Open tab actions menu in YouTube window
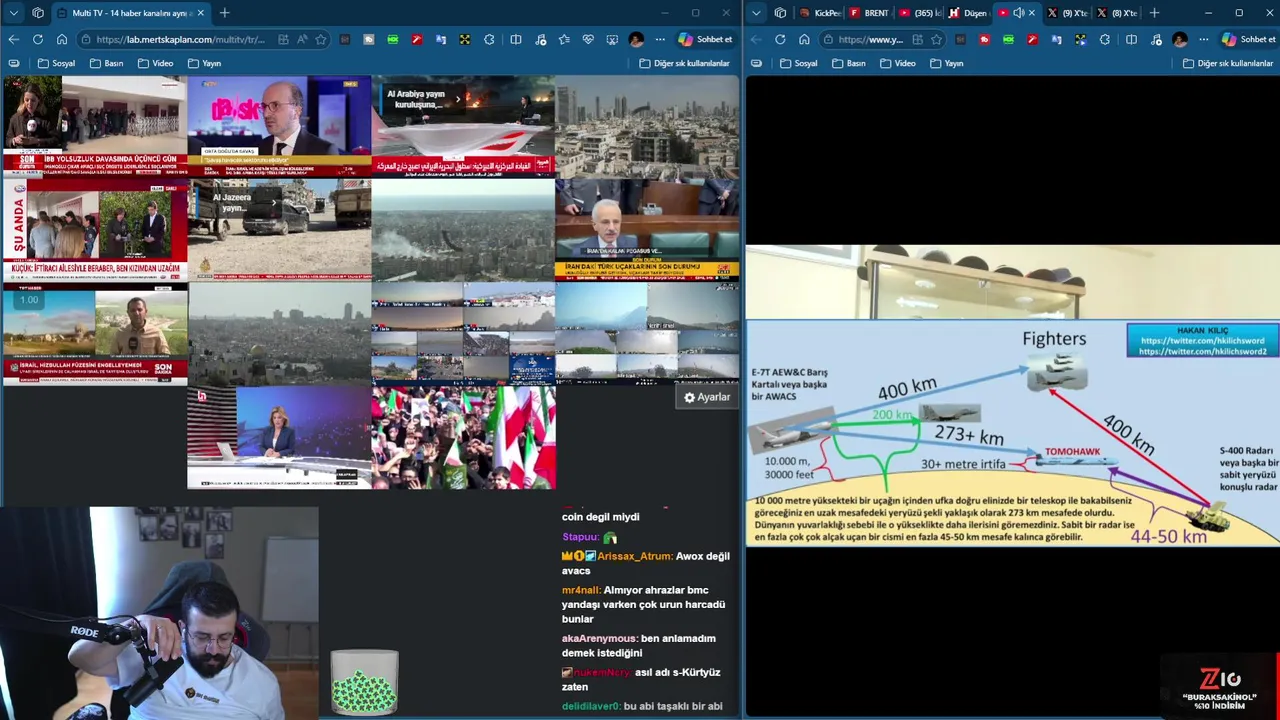The width and height of the screenshot is (1280, 720). [x=756, y=13]
